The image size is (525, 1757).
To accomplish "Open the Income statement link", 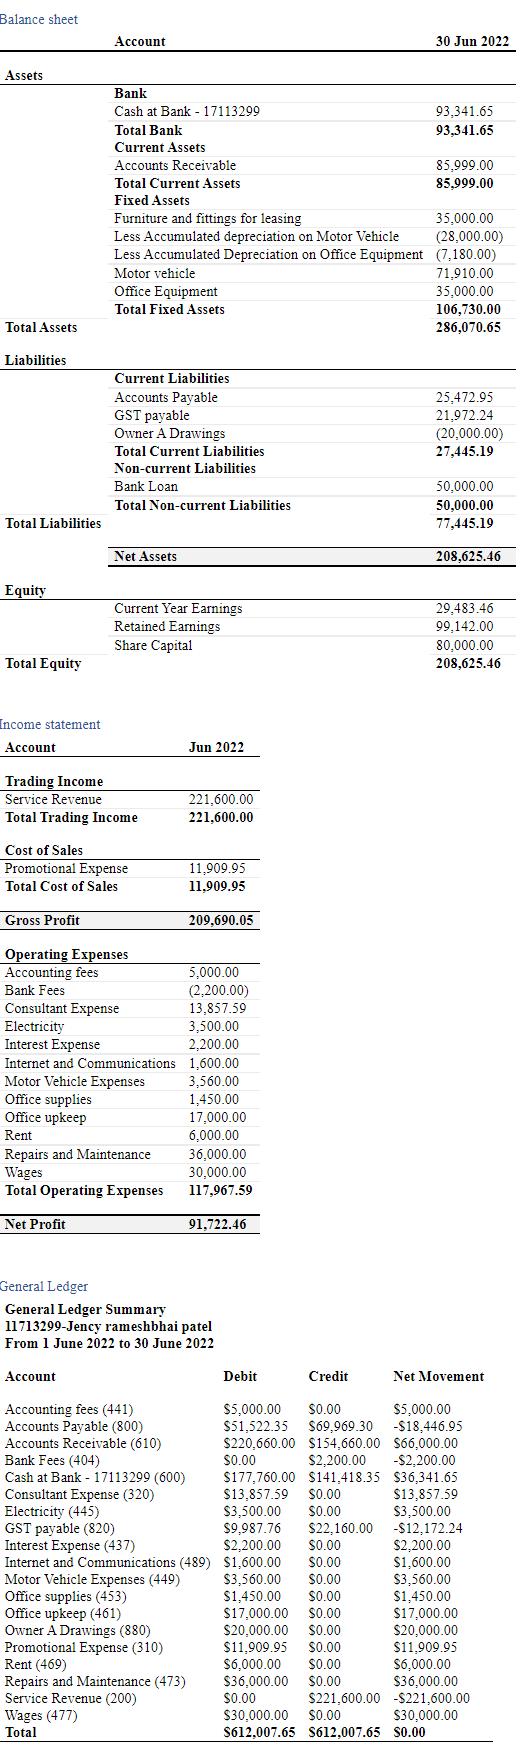I will pos(50,724).
